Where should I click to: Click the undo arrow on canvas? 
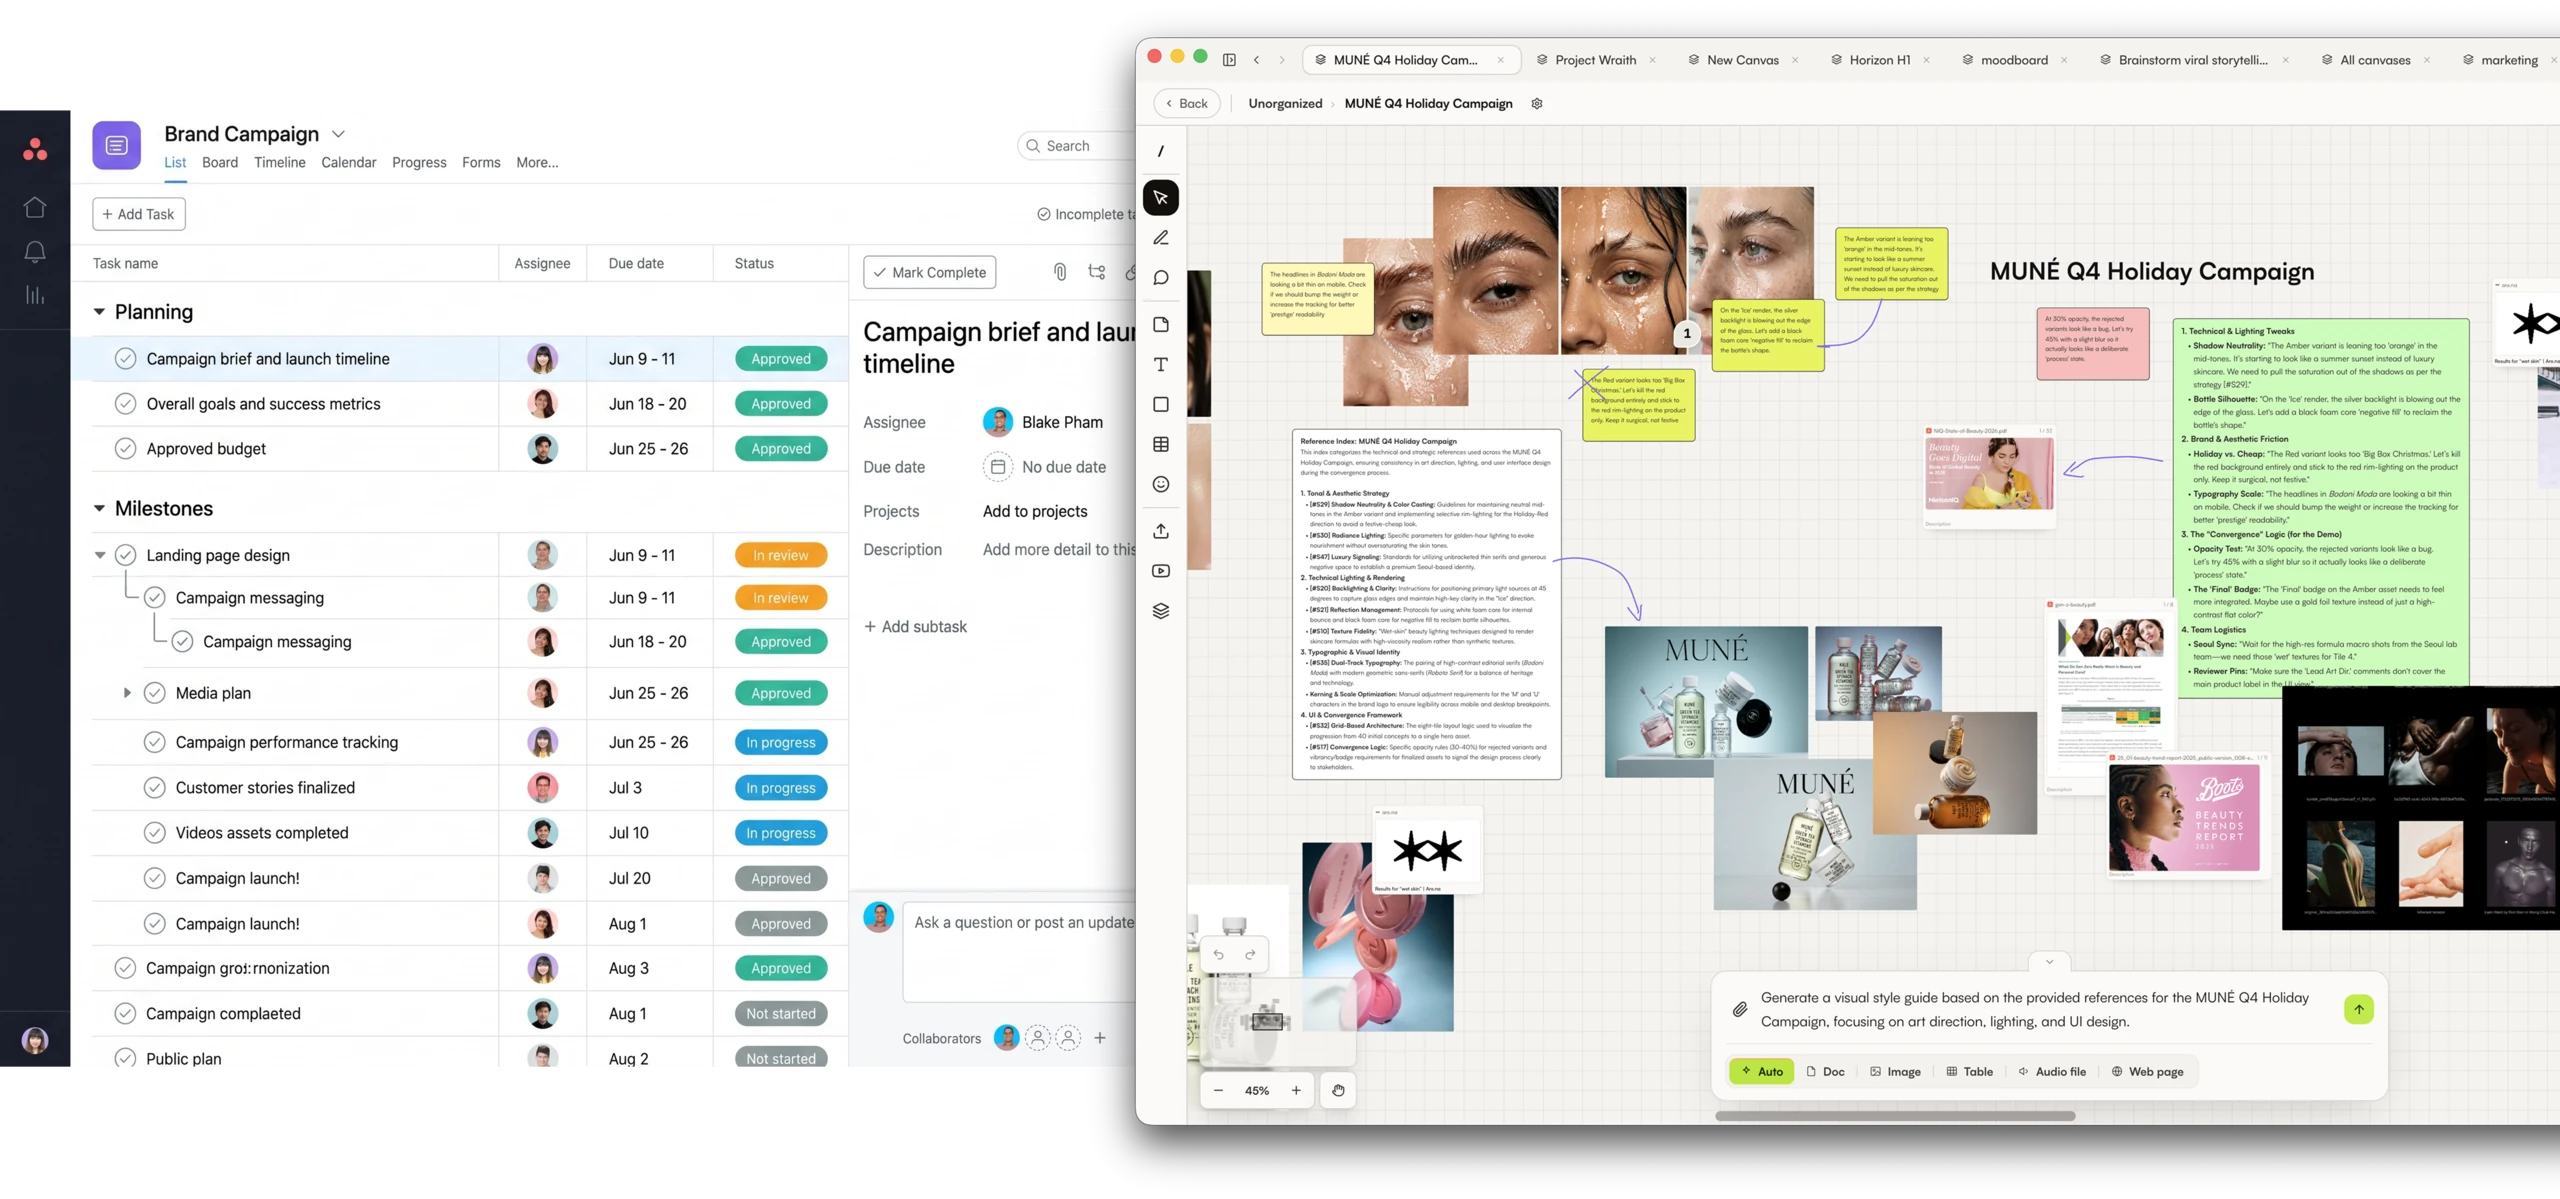pos(1218,954)
